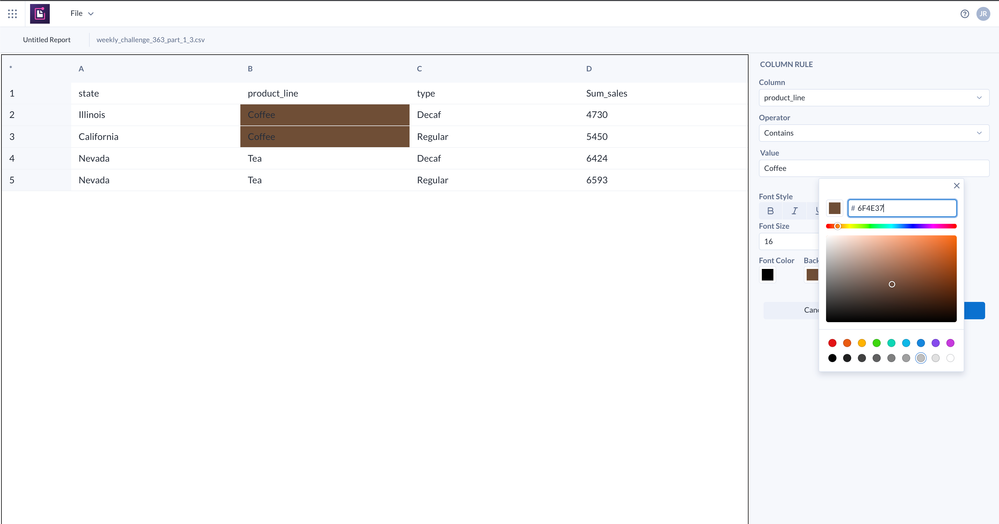The width and height of the screenshot is (999, 524).
Task: Open the help question-mark icon
Action: click(965, 14)
